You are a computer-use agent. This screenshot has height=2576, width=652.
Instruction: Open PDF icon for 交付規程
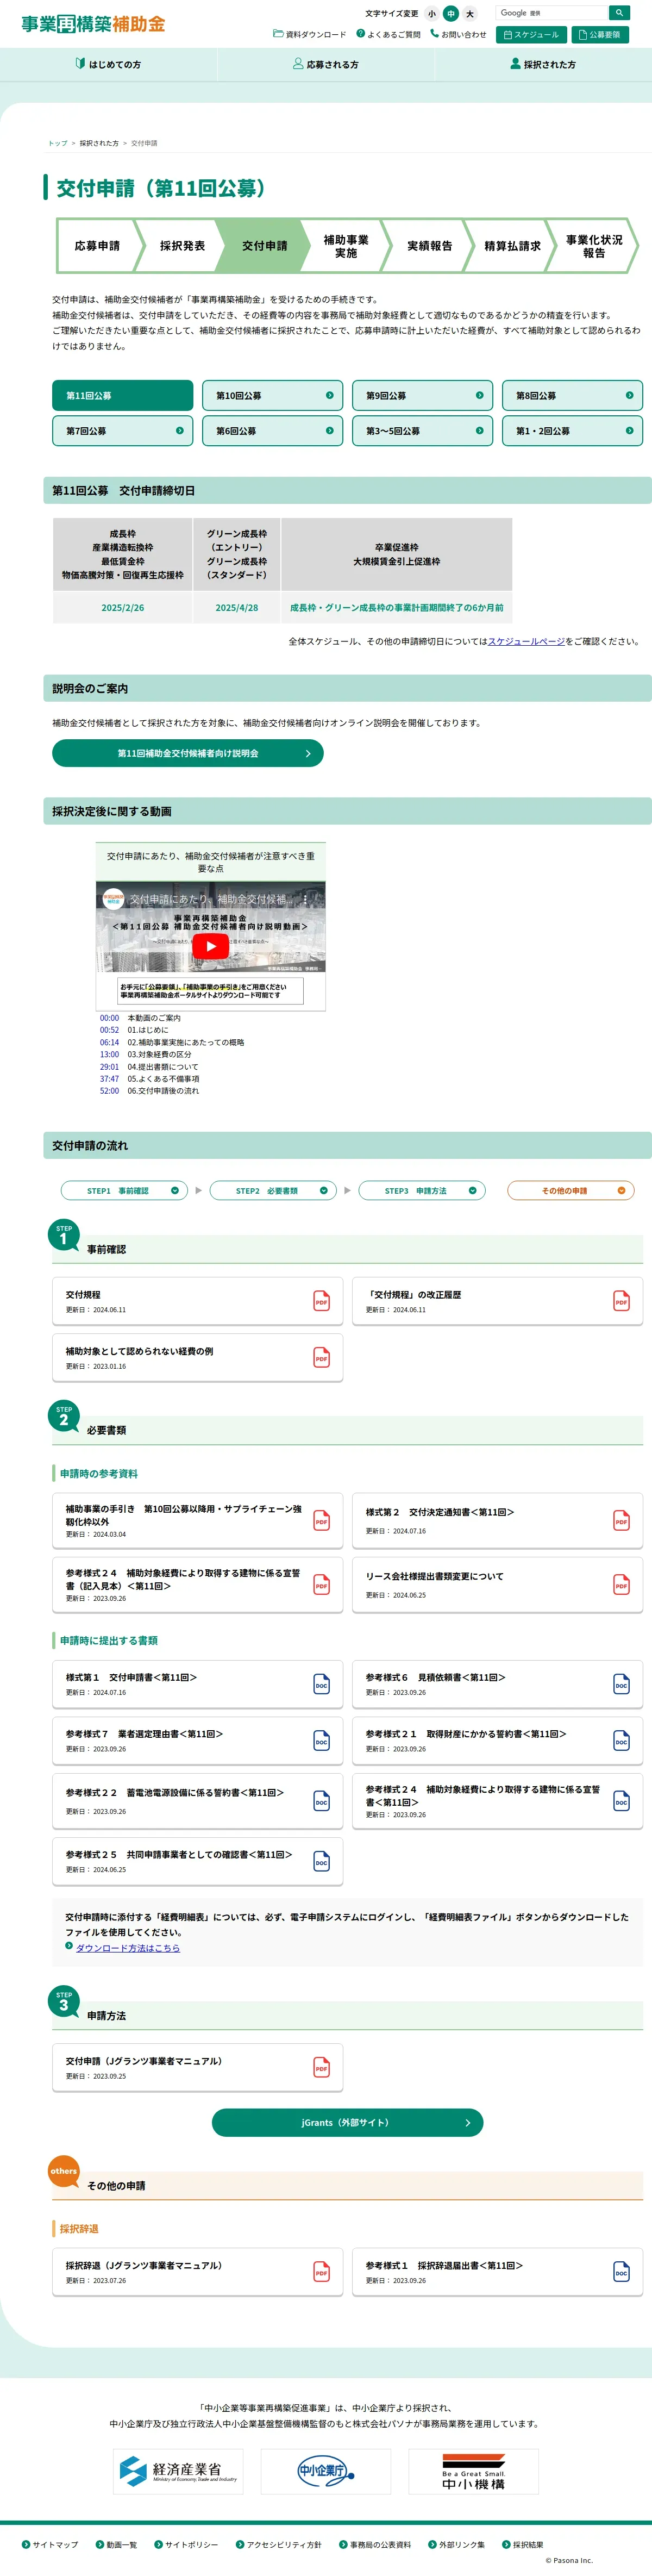click(321, 1301)
